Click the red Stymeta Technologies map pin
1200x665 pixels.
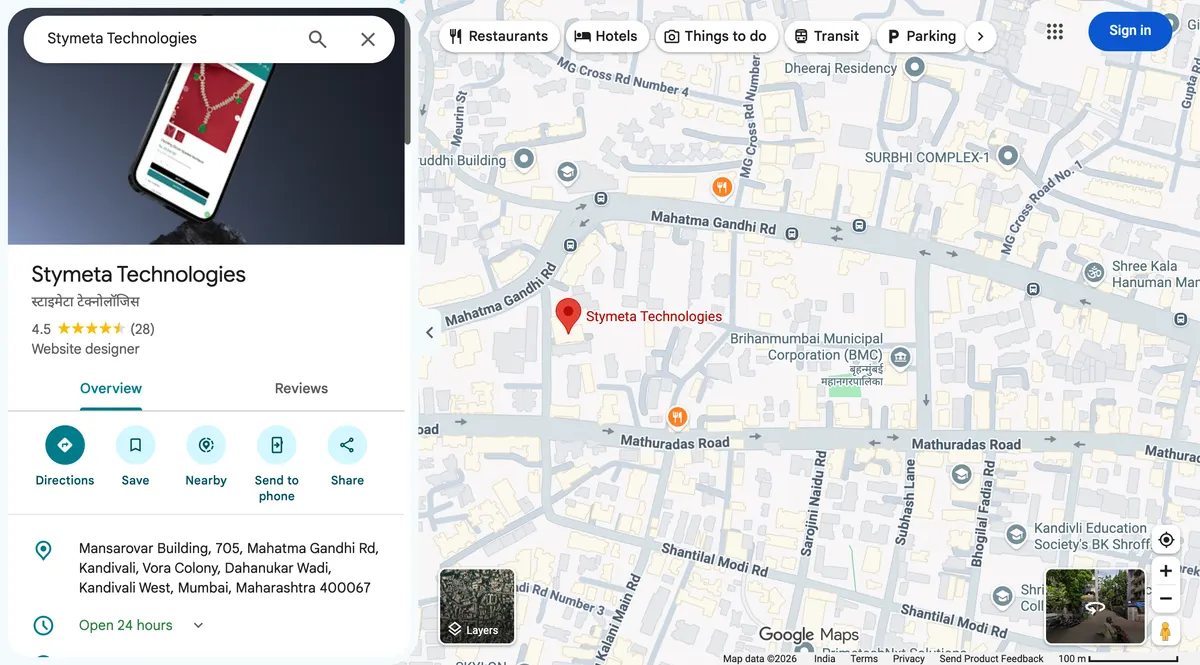click(x=568, y=315)
